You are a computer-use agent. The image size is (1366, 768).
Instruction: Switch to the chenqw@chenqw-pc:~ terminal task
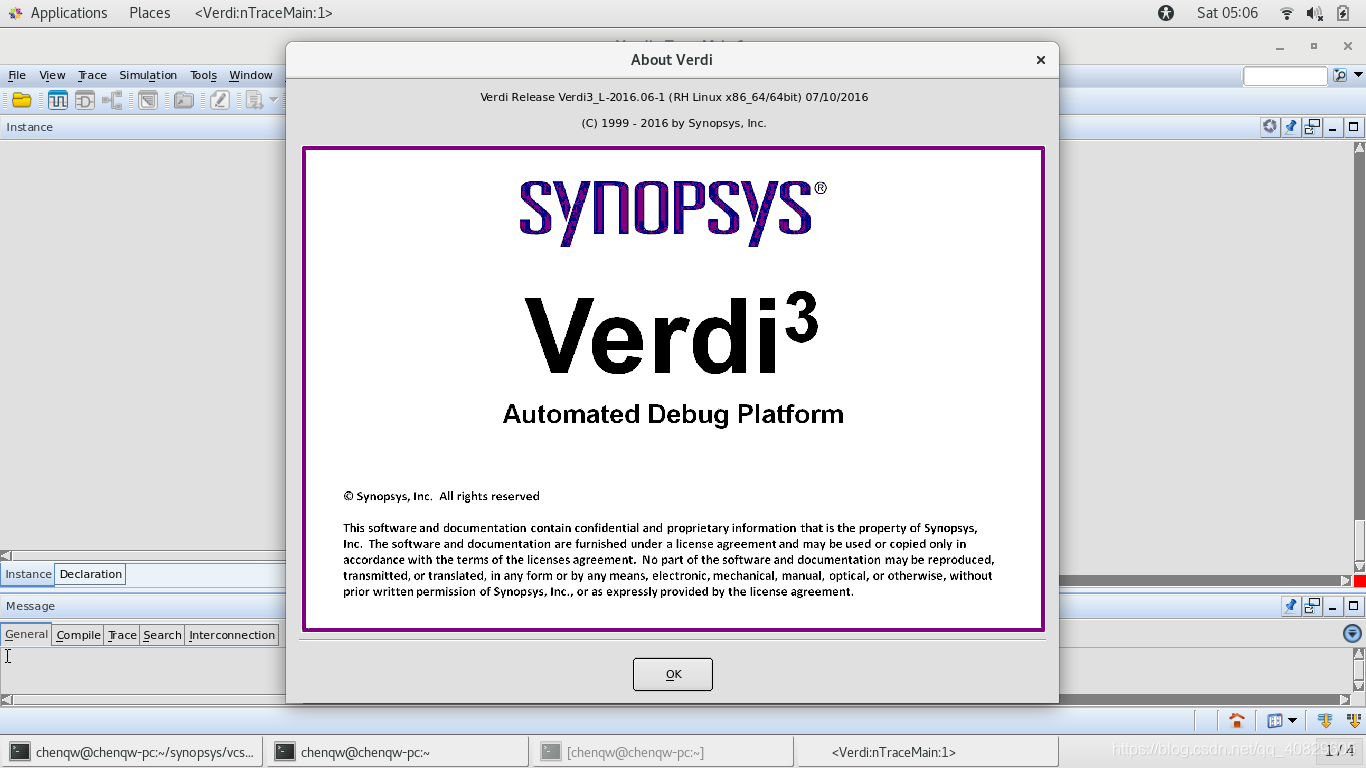(x=398, y=752)
